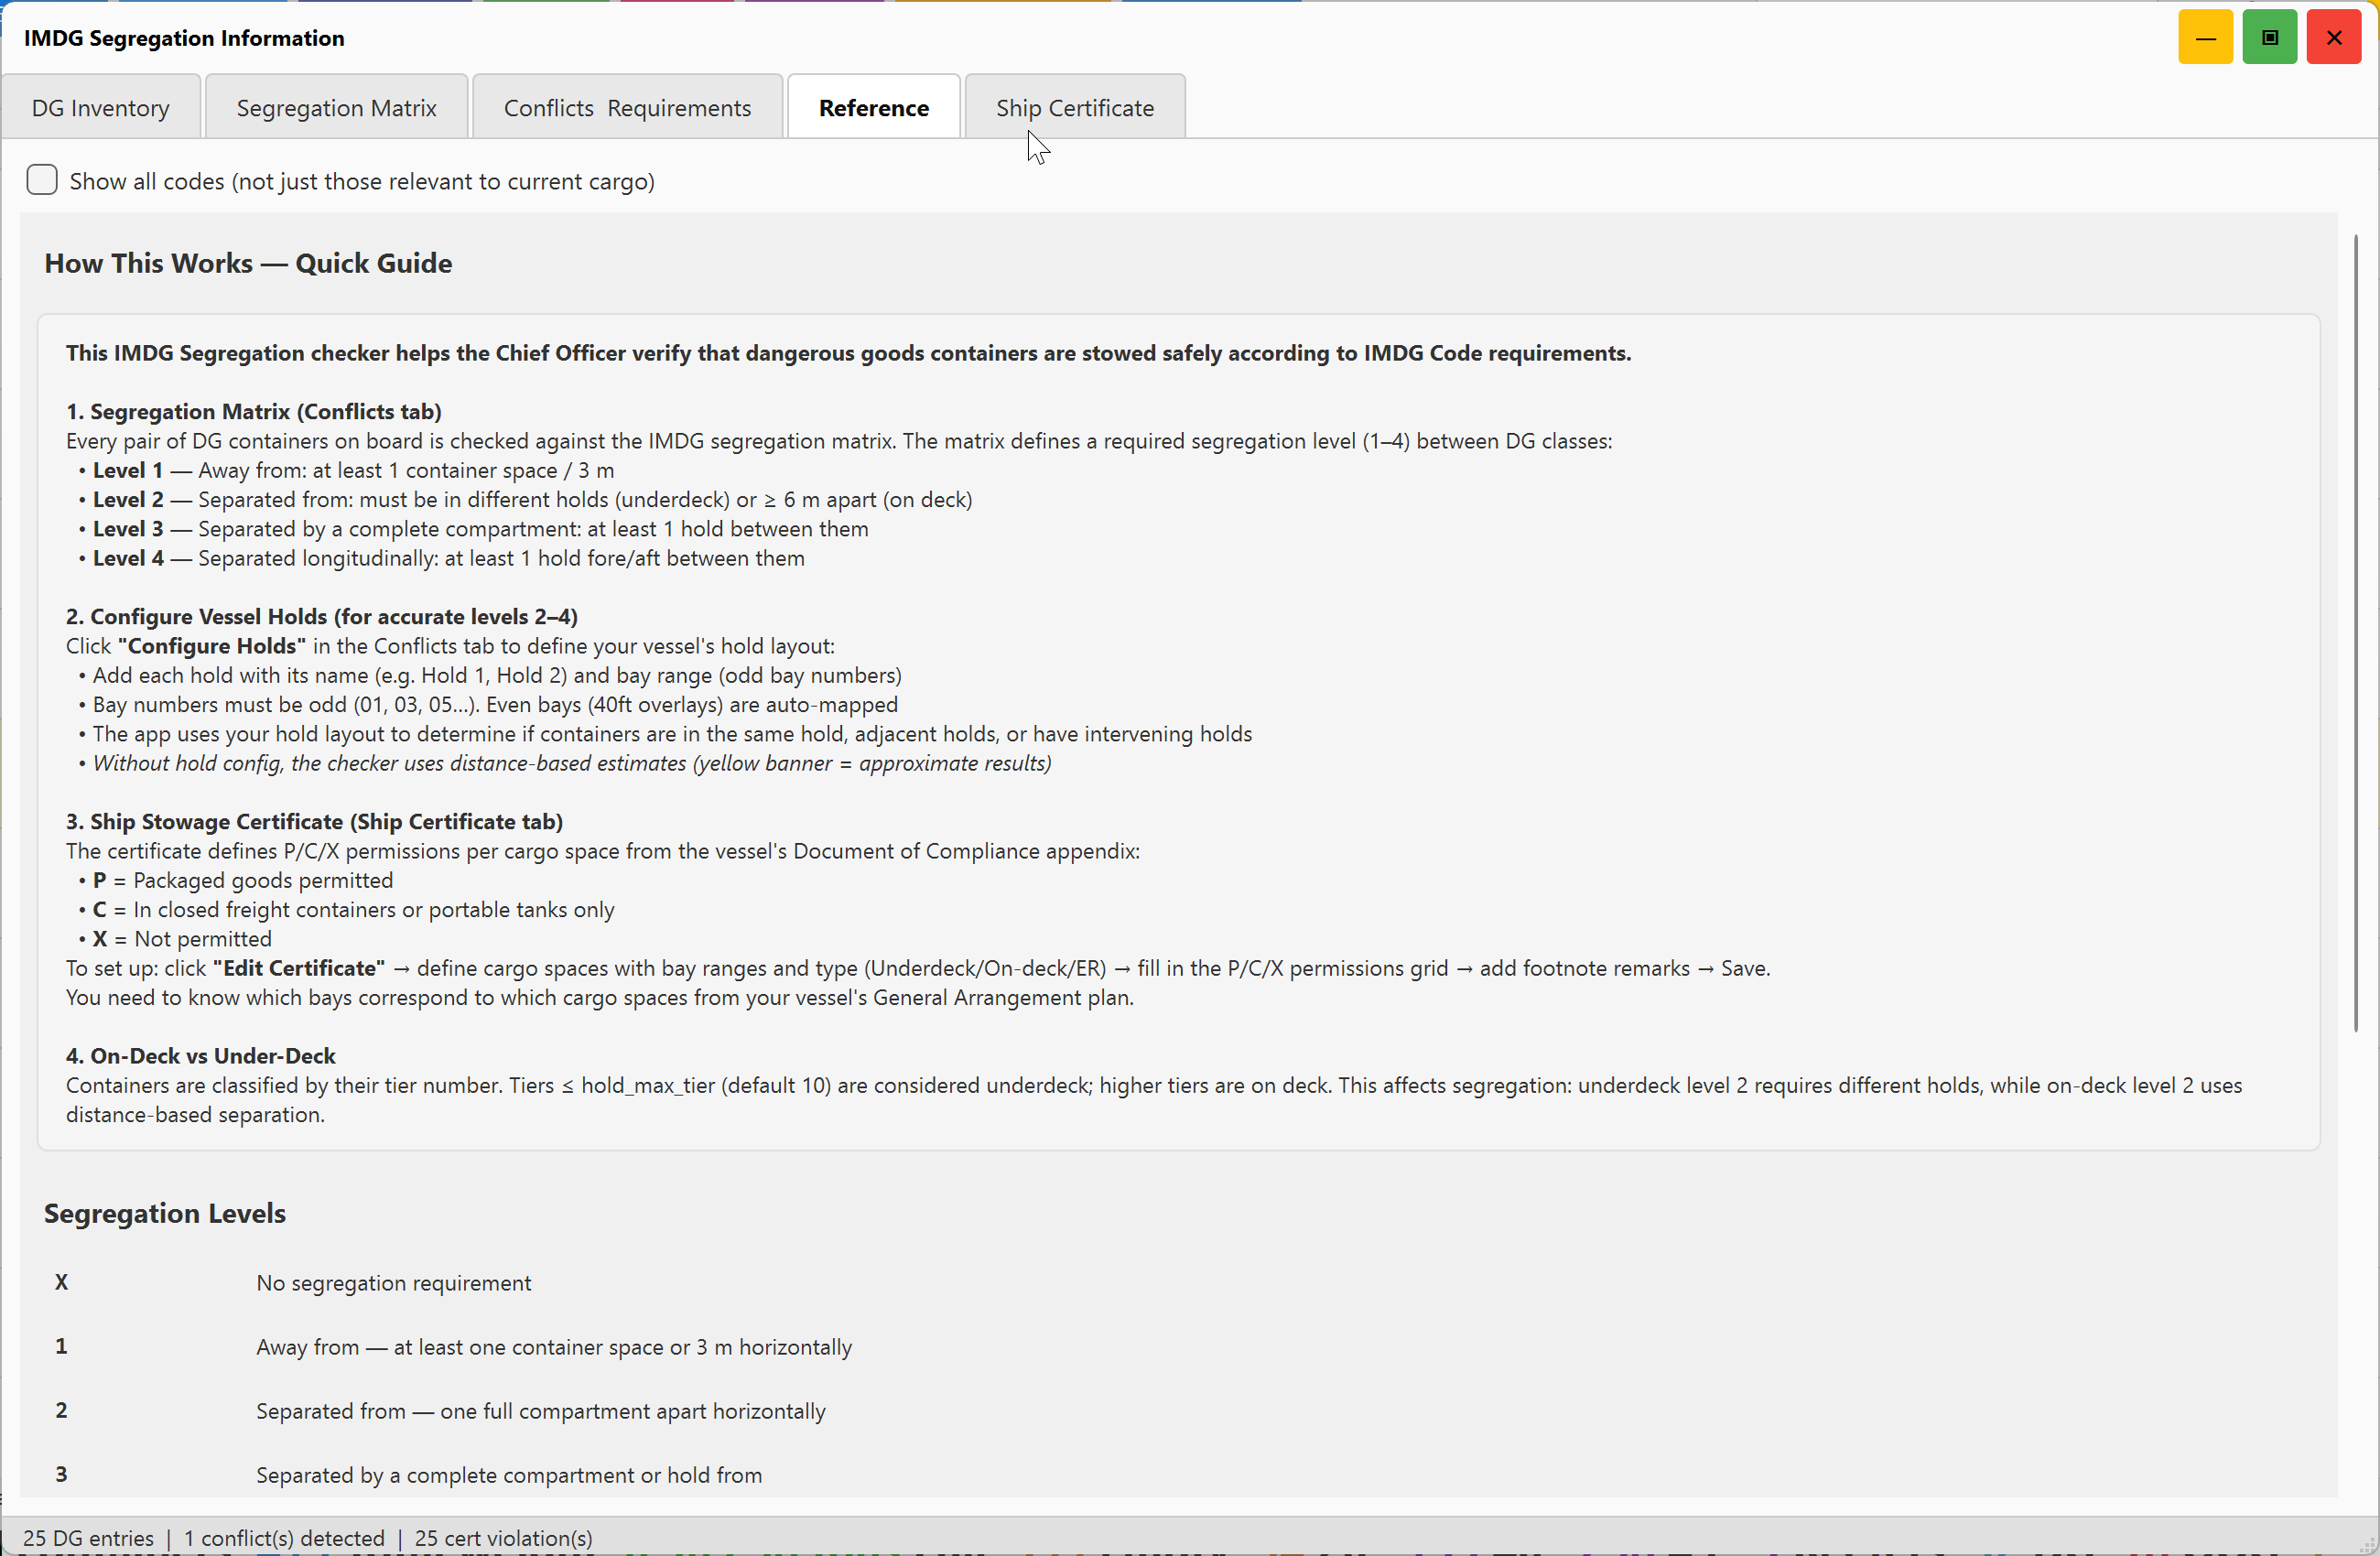Click the 'No segregation requirement' row
The image size is (2380, 1556).
pyautogui.click(x=394, y=1282)
